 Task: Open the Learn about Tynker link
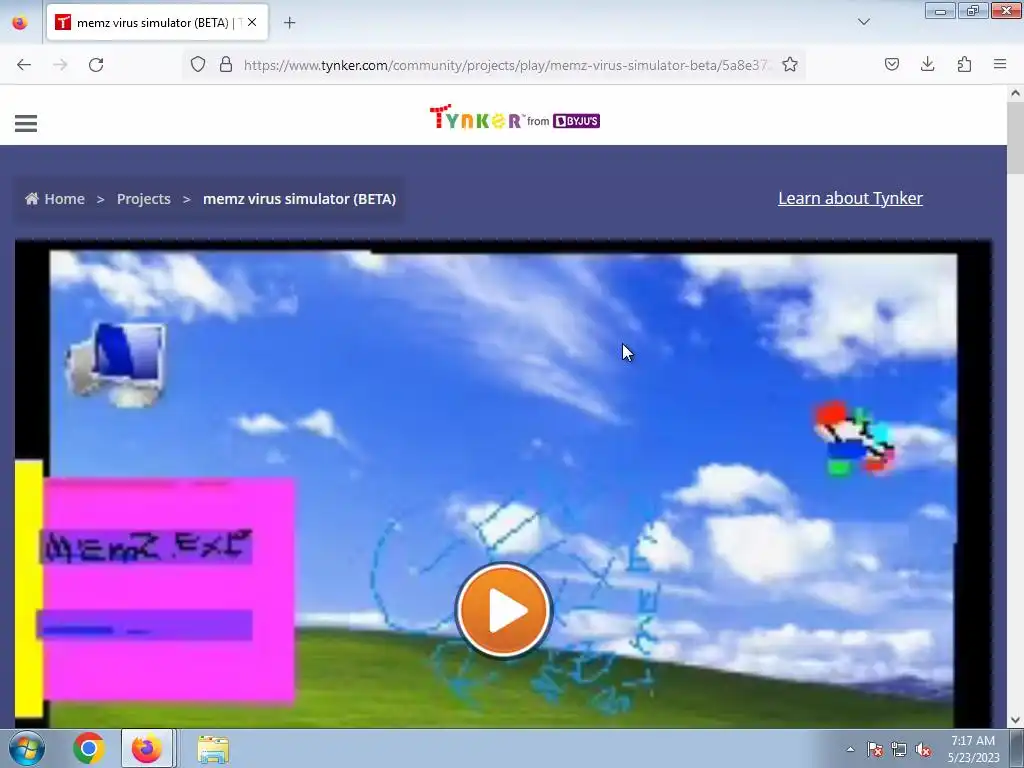tap(850, 198)
